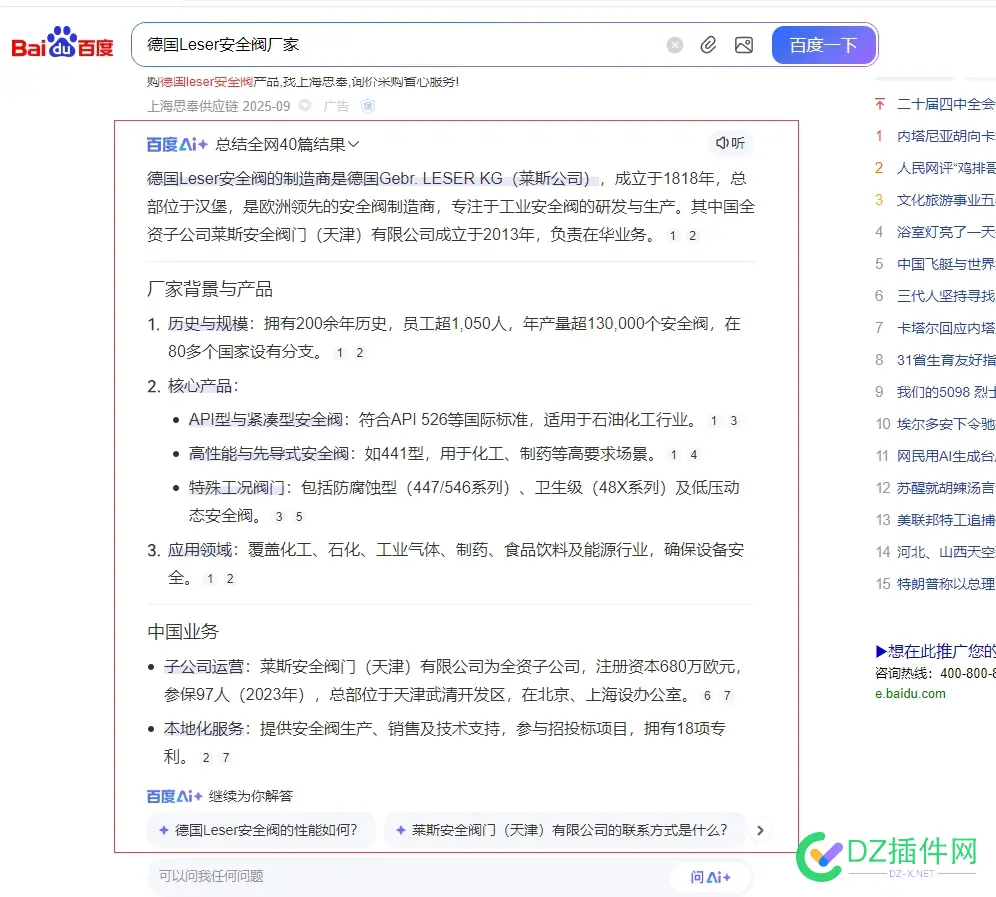Click the red pinned-arrow icon beside 二十届四中全会

pos(881,104)
